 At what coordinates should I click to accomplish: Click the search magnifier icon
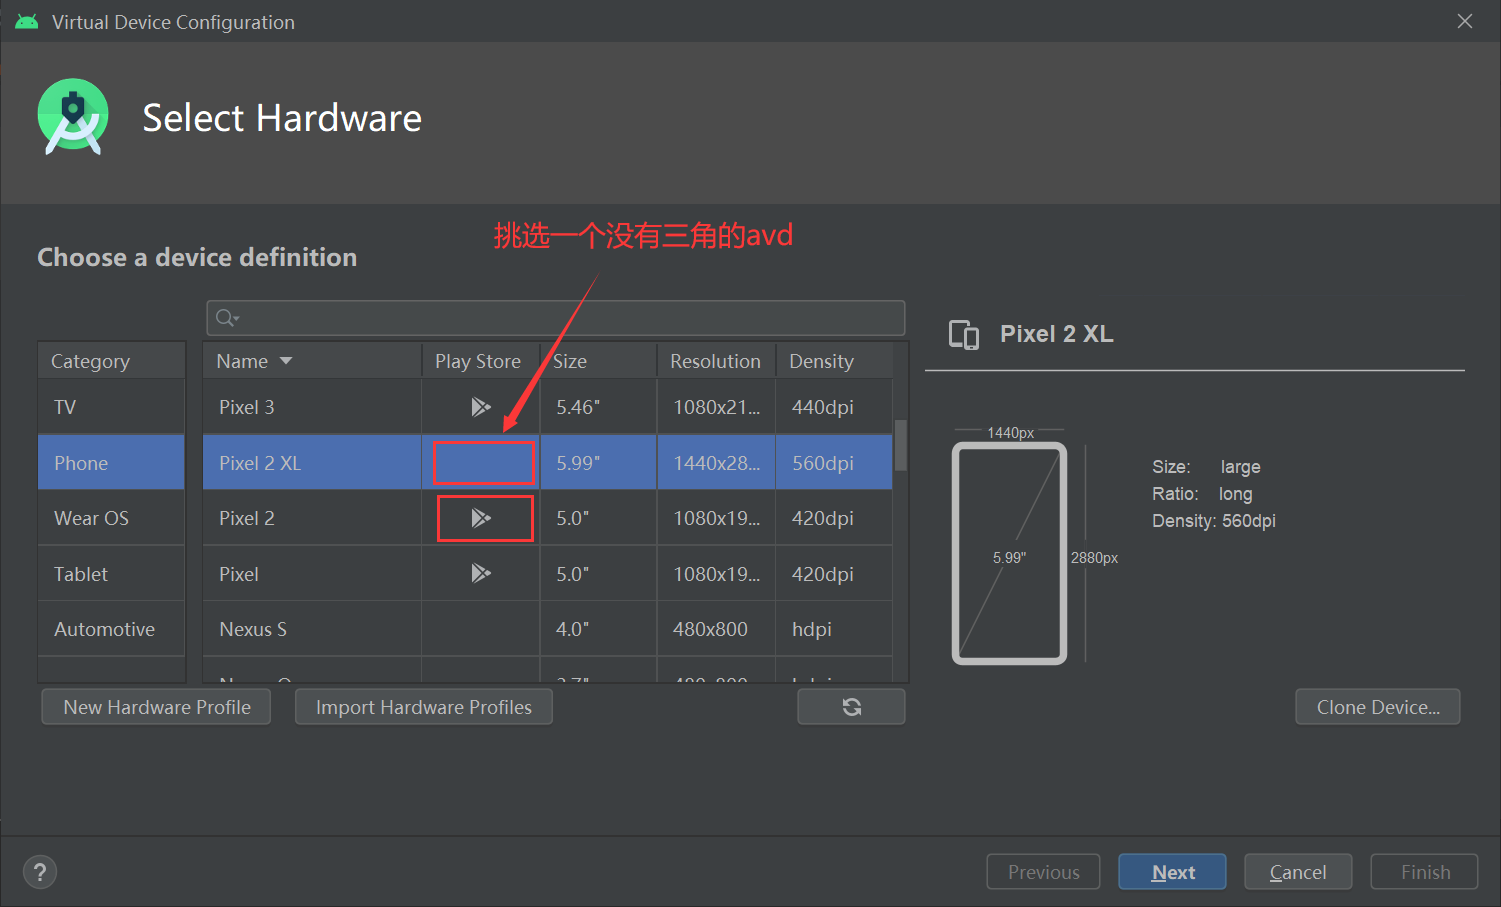point(226,318)
